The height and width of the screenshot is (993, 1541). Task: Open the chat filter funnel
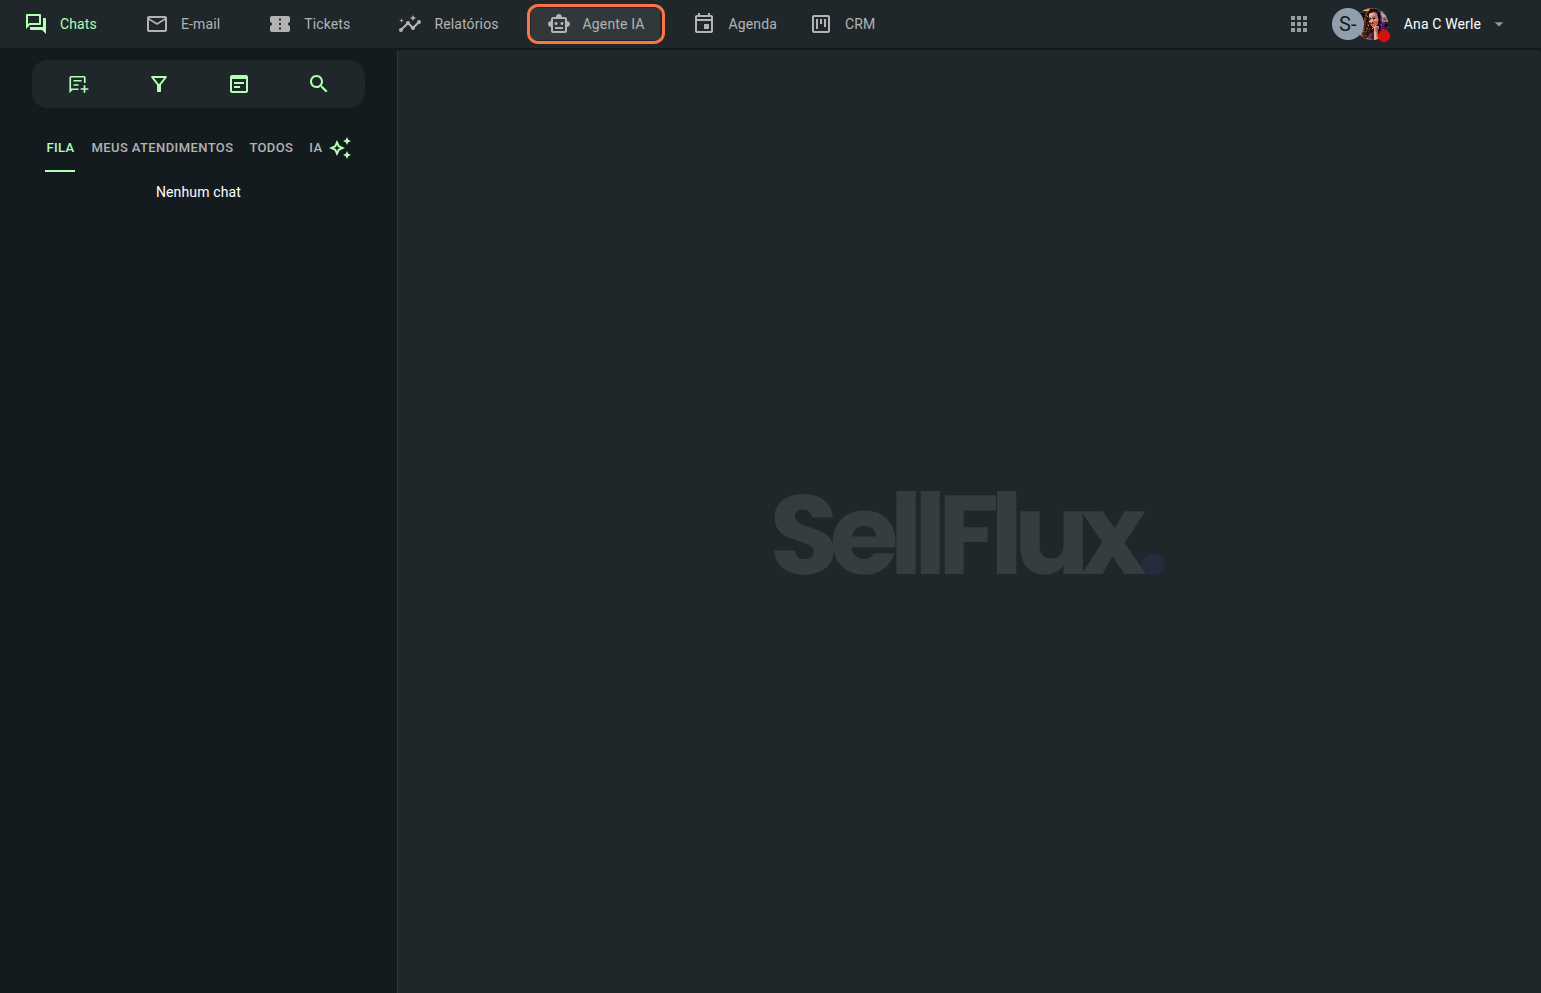[x=158, y=84]
